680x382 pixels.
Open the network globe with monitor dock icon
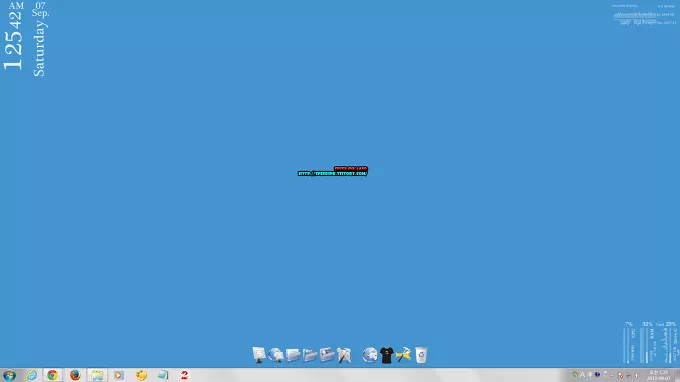click(276, 355)
